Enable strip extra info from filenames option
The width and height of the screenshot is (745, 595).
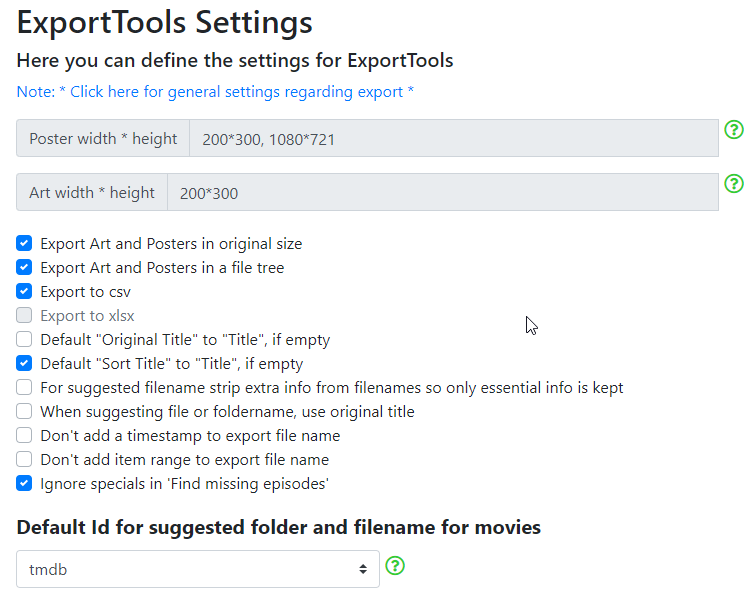(24, 387)
